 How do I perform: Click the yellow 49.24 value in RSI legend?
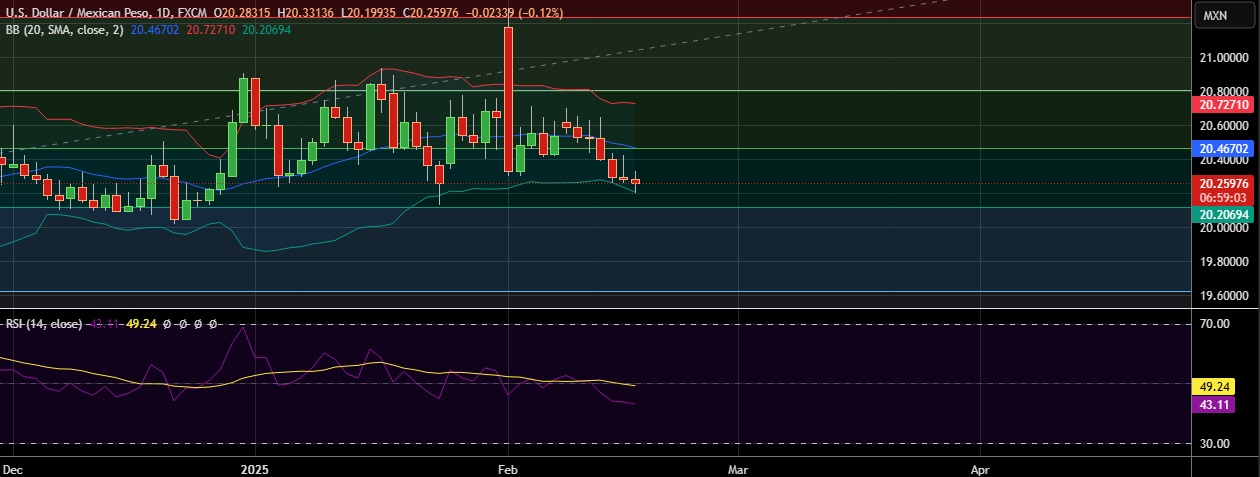pos(142,324)
